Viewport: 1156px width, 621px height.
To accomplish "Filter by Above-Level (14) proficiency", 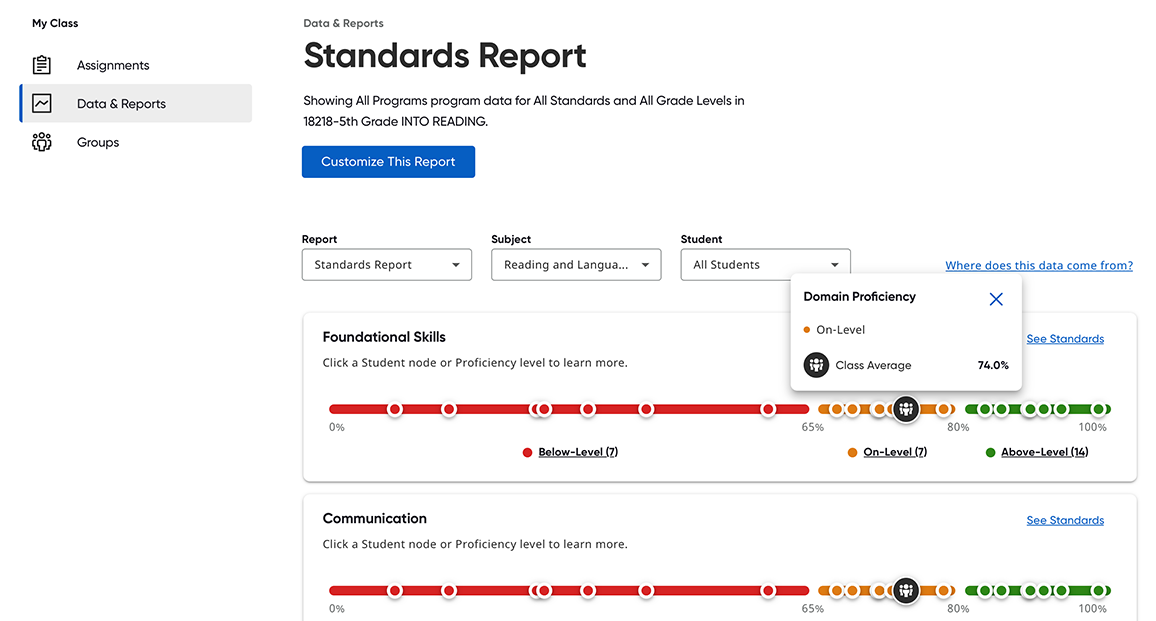I will coord(1045,452).
